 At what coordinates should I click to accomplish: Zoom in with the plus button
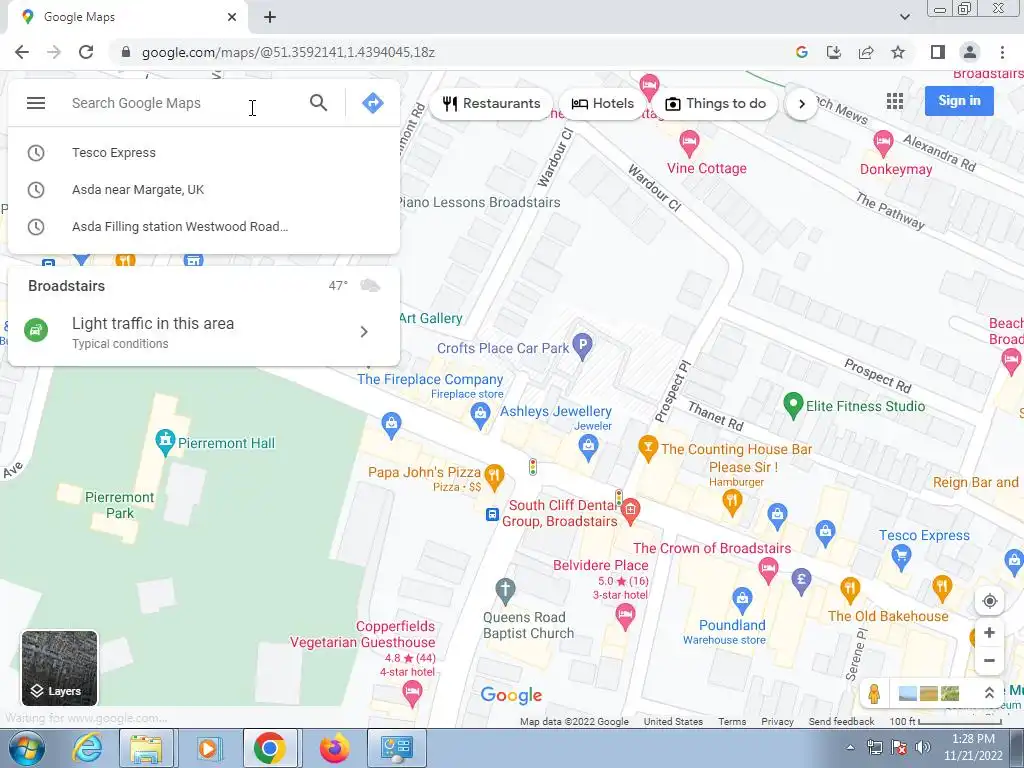point(989,632)
